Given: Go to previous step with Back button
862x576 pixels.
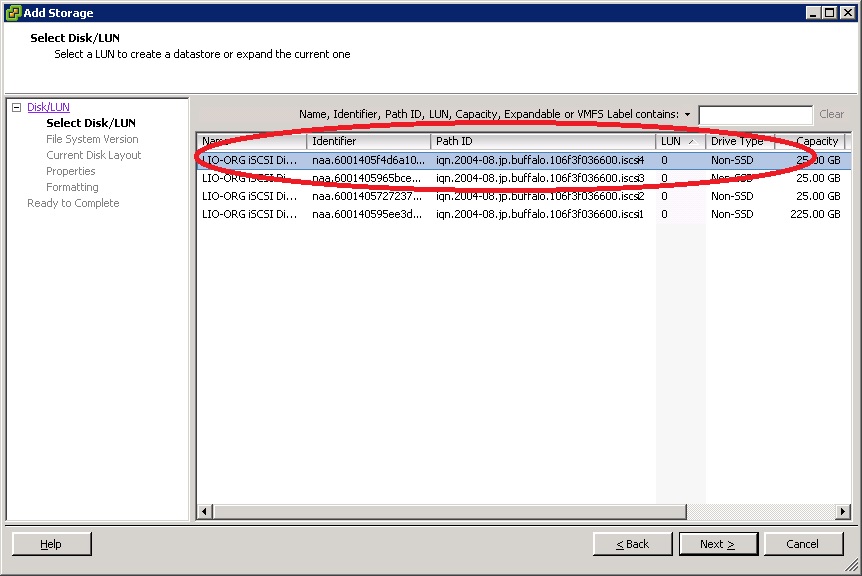Looking at the screenshot, I should pos(632,544).
